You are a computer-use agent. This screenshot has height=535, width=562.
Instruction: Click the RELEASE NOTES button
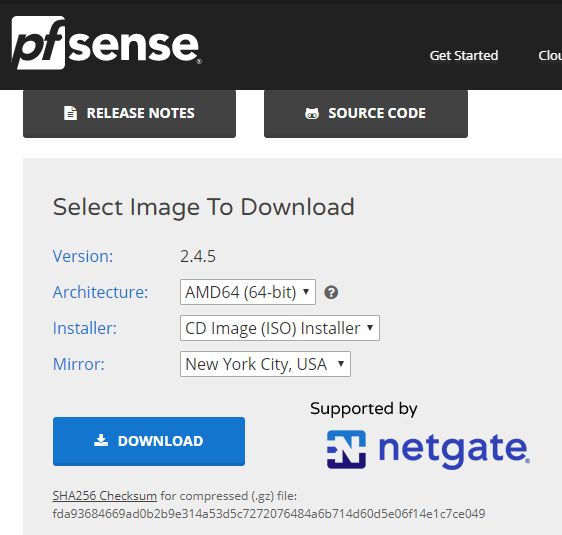coord(129,114)
